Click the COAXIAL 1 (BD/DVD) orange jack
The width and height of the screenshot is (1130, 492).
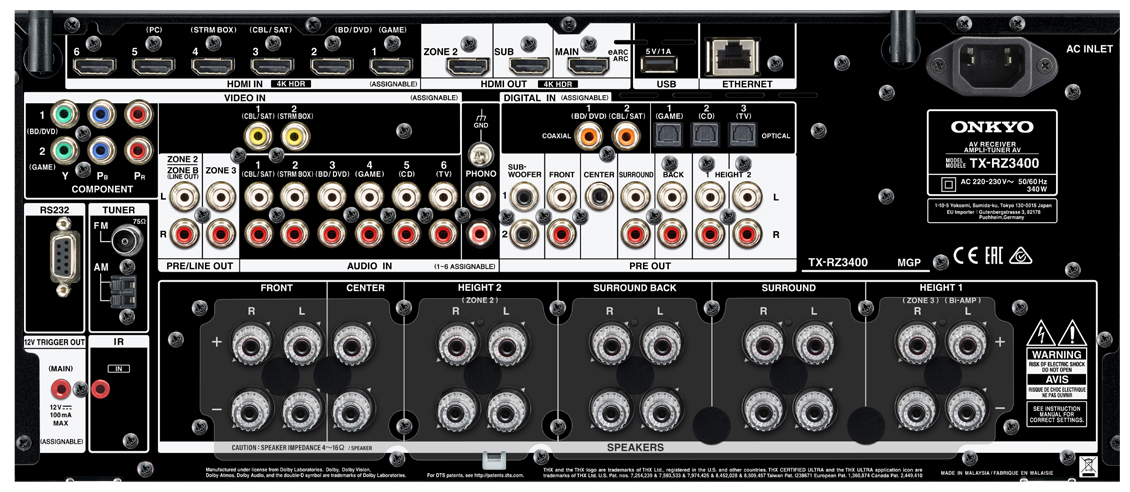592,134
